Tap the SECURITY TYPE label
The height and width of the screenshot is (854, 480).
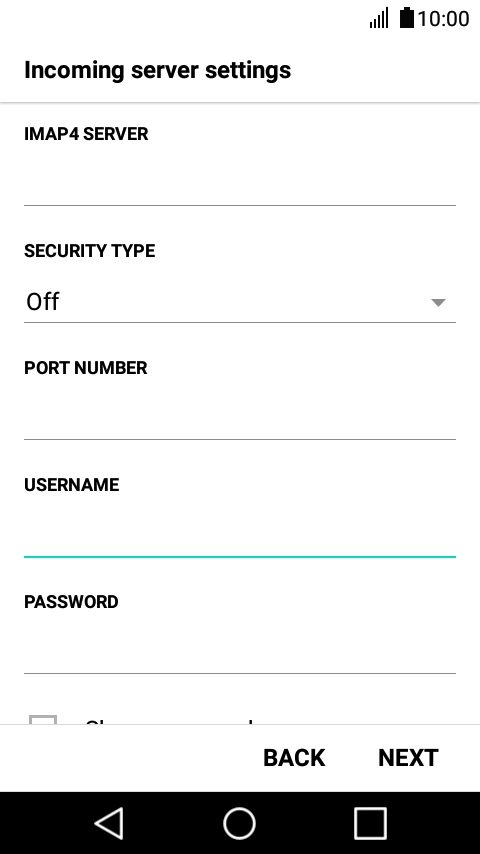(90, 251)
